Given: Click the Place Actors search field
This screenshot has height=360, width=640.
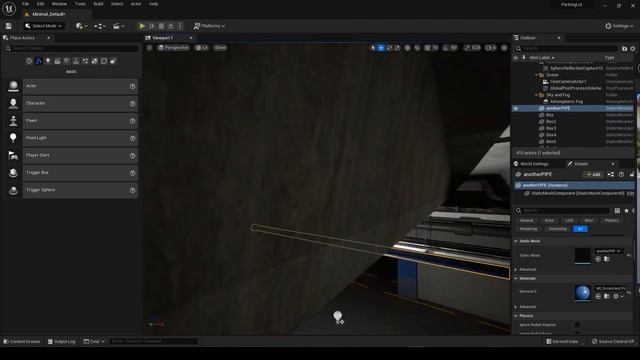Looking at the screenshot, I should 71,49.
